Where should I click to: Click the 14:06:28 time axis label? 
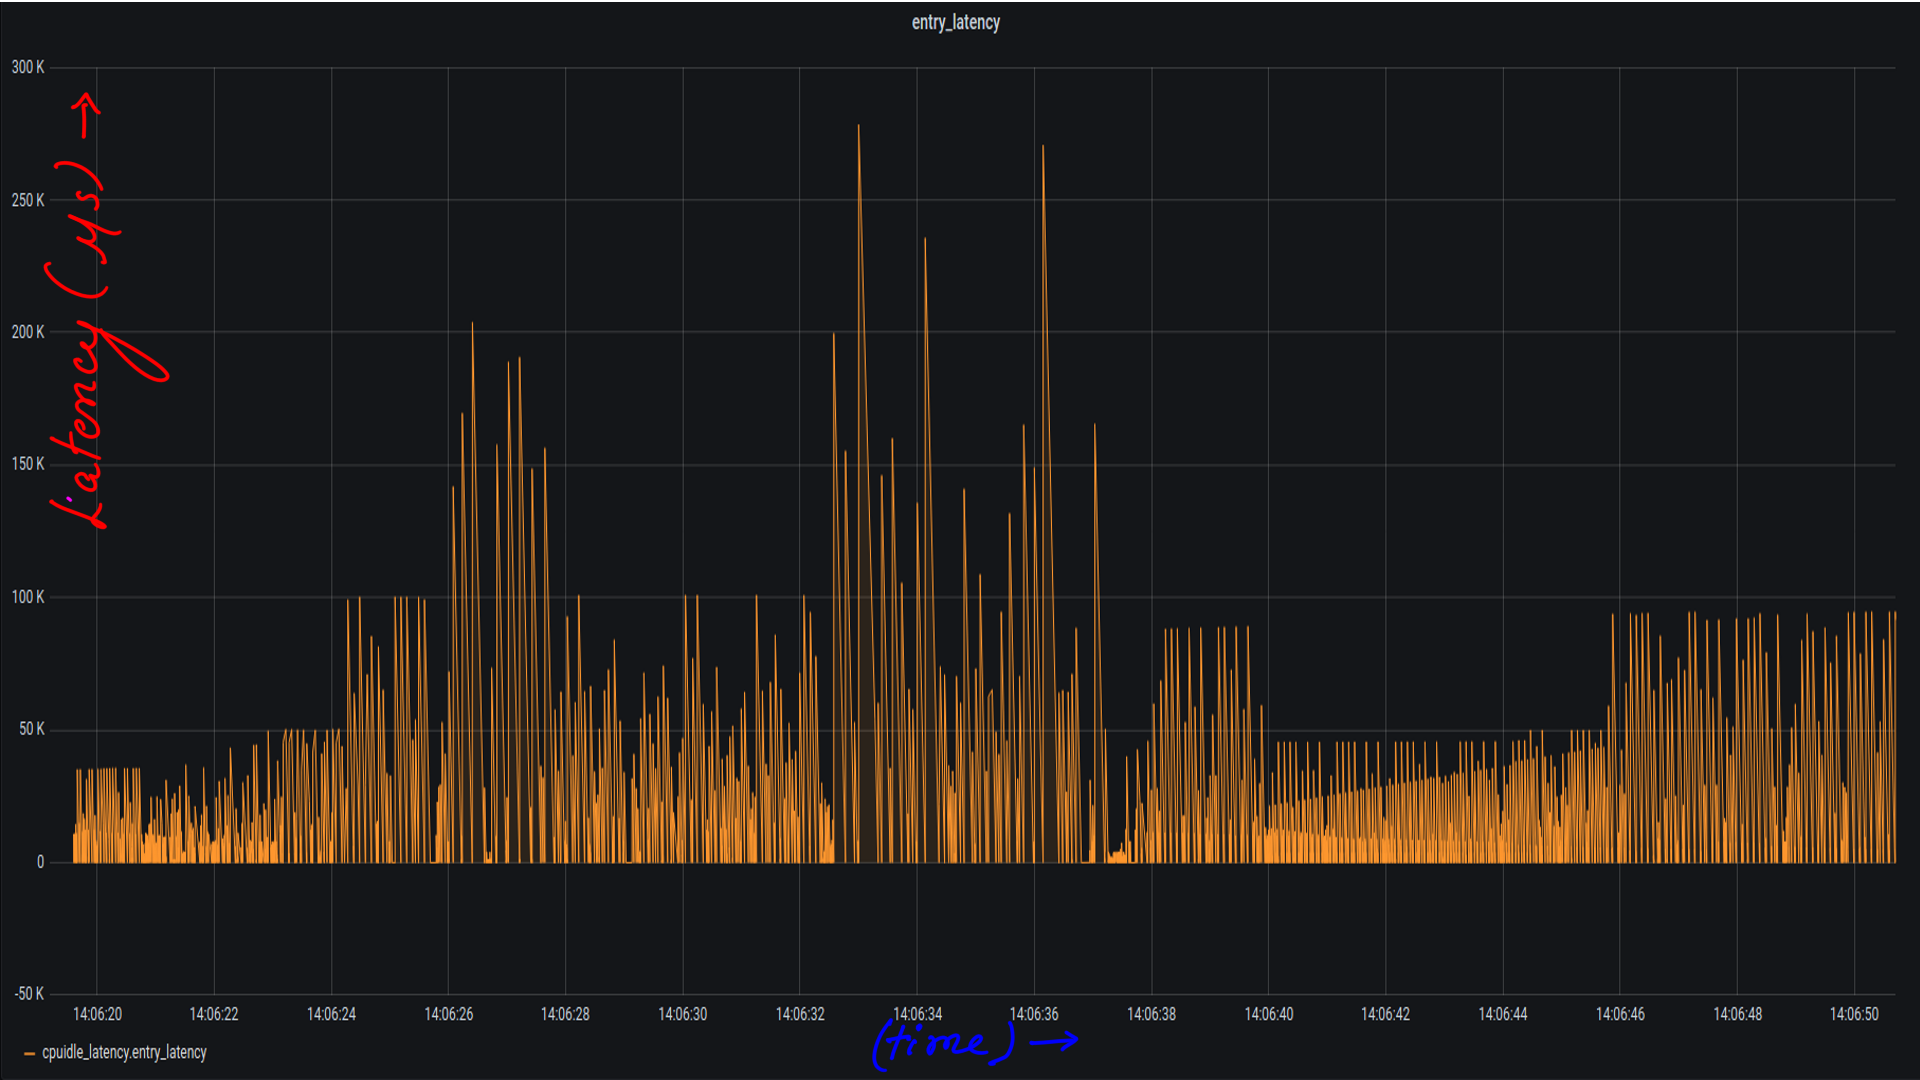tap(565, 1014)
